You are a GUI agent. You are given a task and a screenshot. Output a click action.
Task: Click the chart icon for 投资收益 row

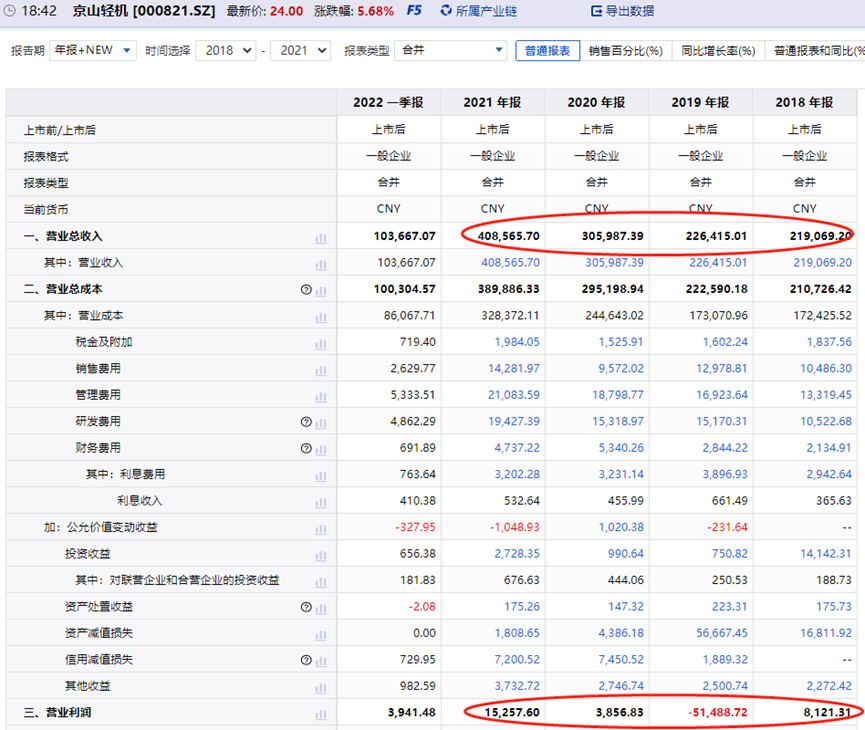321,554
